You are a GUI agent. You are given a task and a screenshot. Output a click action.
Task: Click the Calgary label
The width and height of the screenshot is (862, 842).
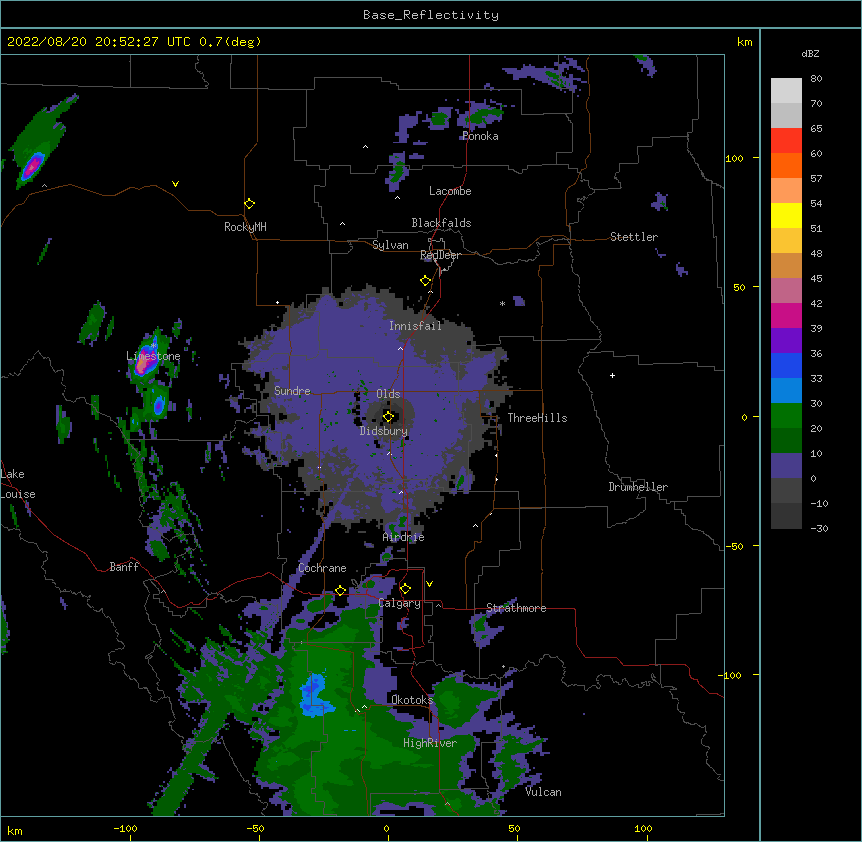click(x=400, y=603)
